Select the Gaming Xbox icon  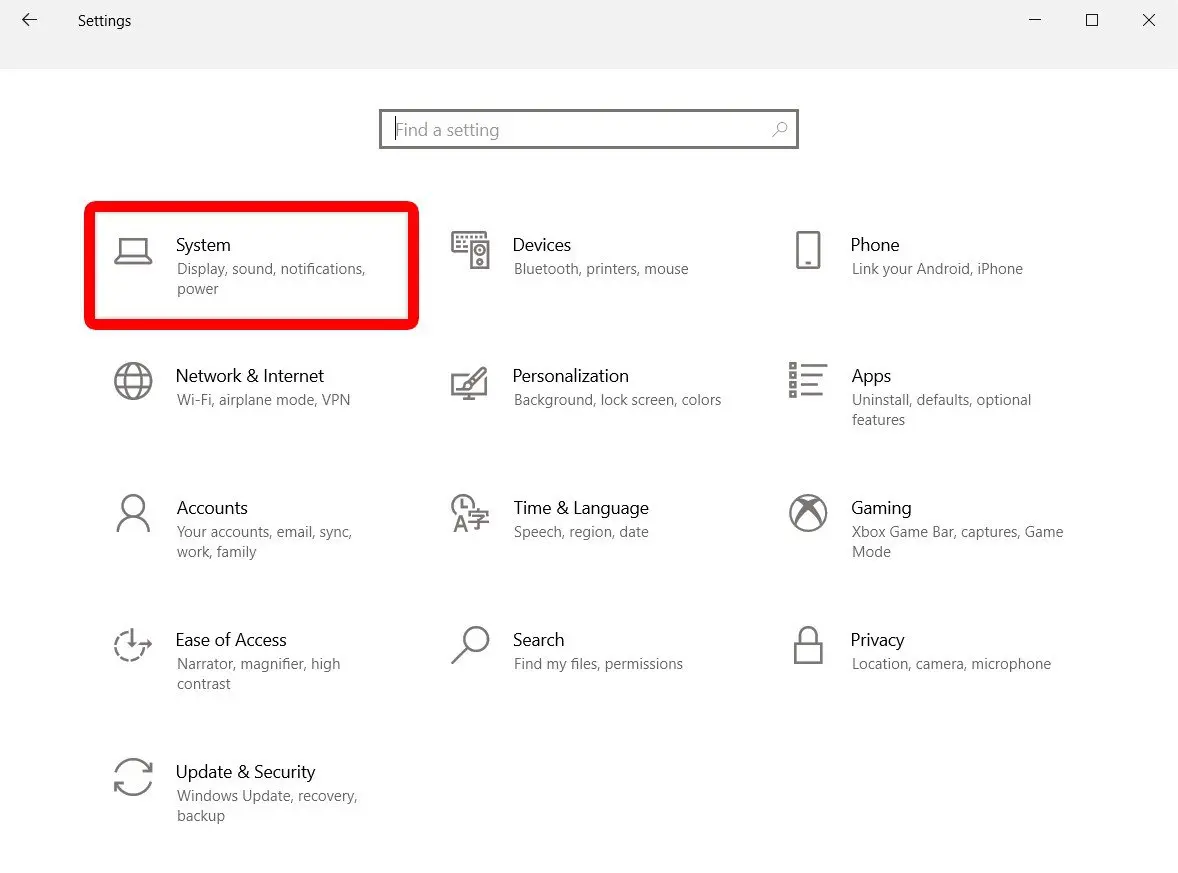808,514
